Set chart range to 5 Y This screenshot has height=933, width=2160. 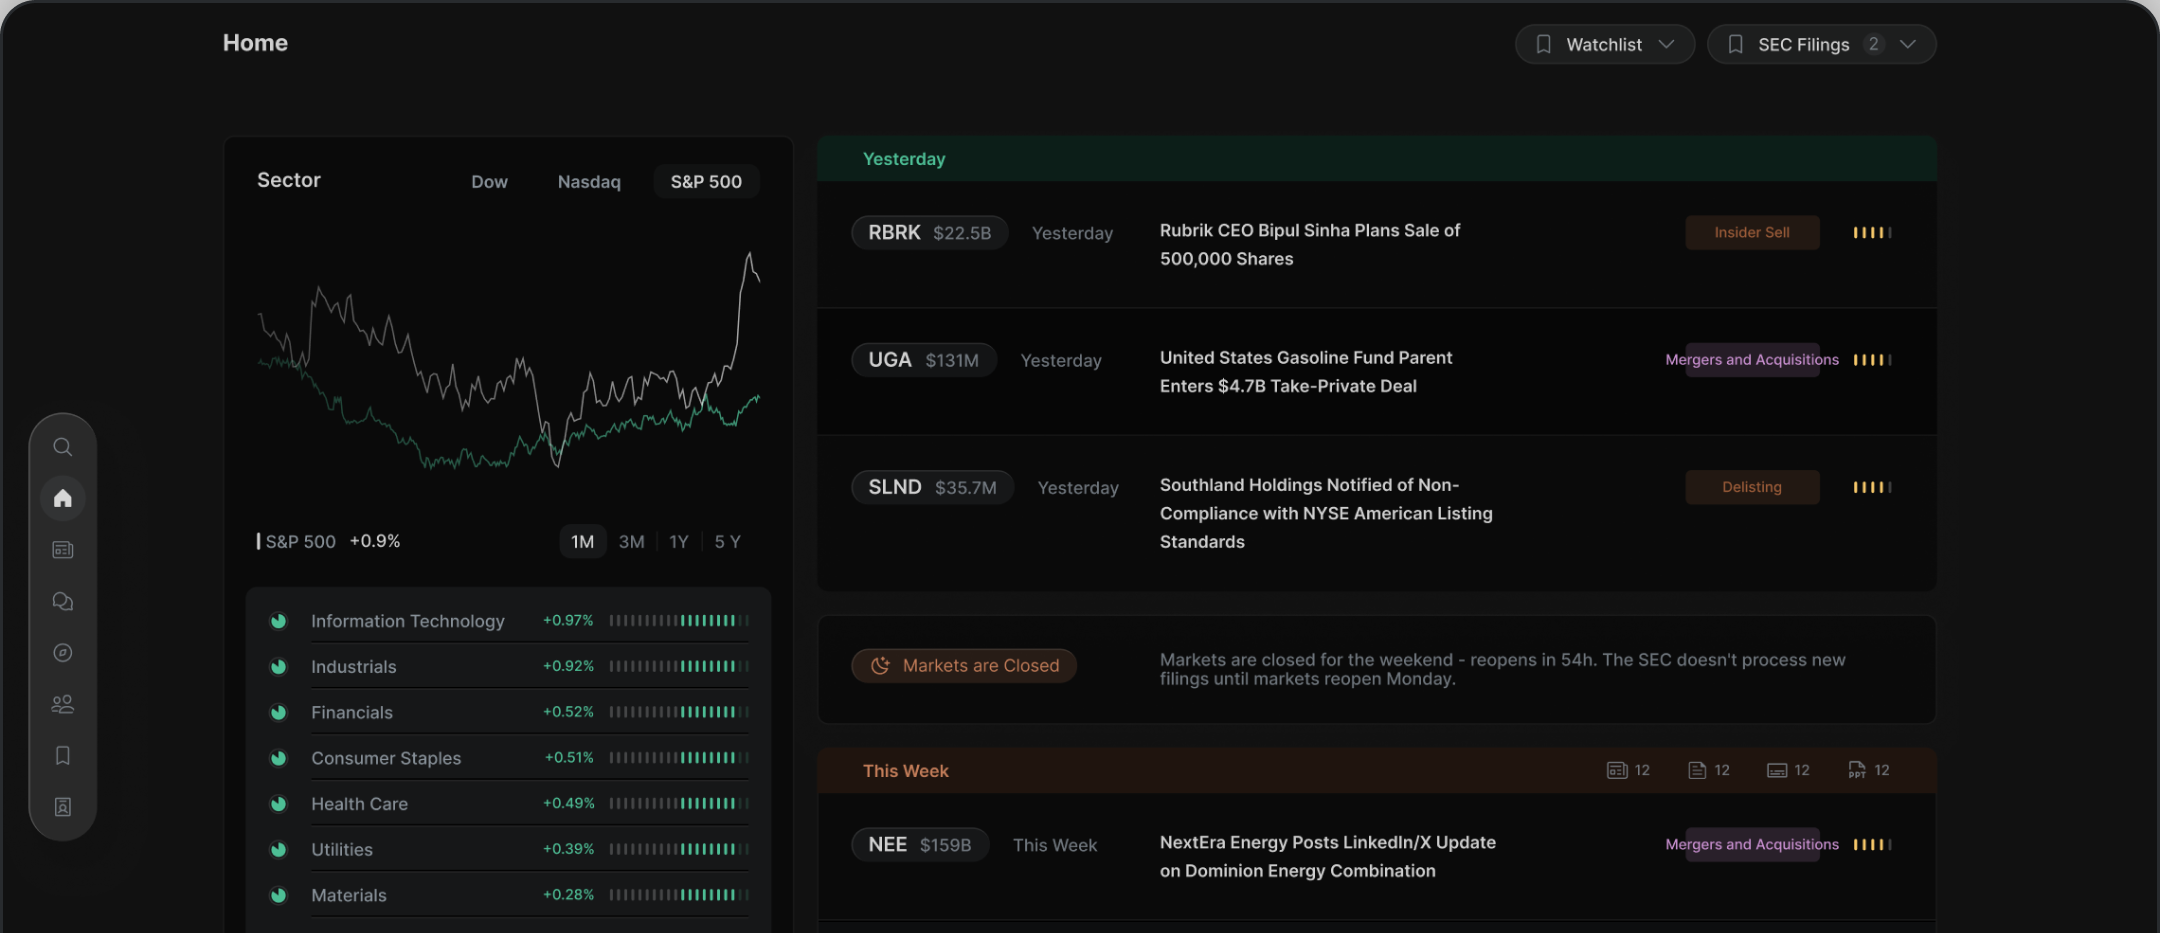(x=727, y=542)
